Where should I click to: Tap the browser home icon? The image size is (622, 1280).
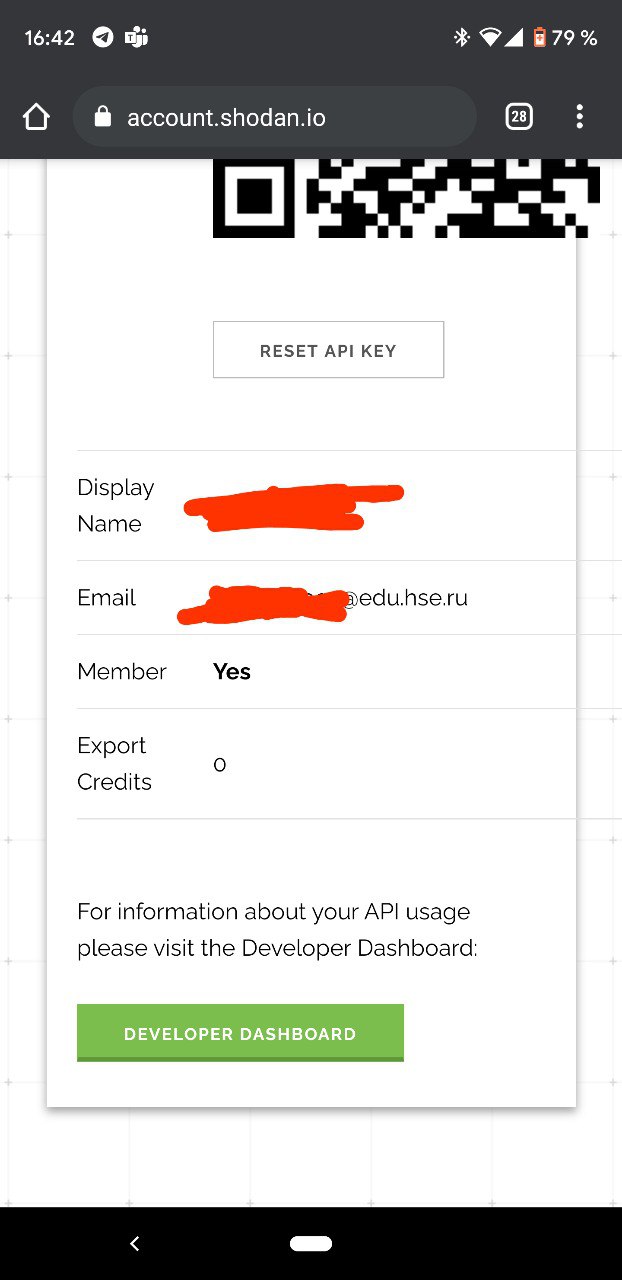36,117
